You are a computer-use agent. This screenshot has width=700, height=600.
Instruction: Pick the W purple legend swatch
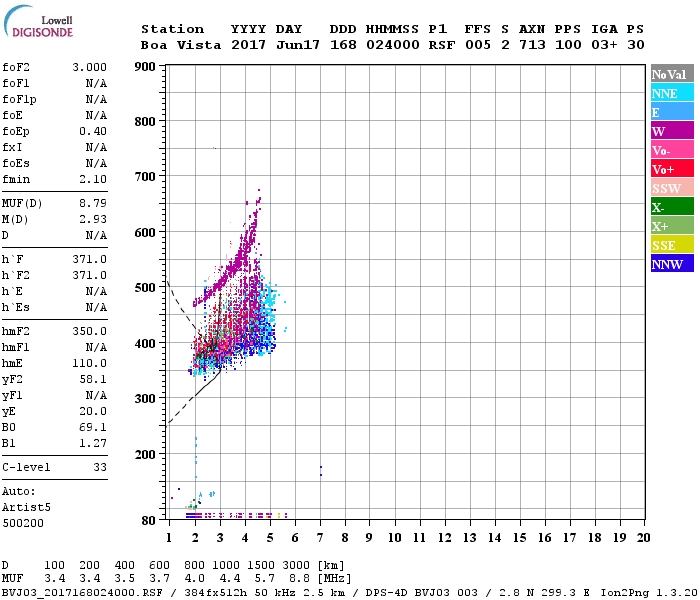tap(672, 131)
